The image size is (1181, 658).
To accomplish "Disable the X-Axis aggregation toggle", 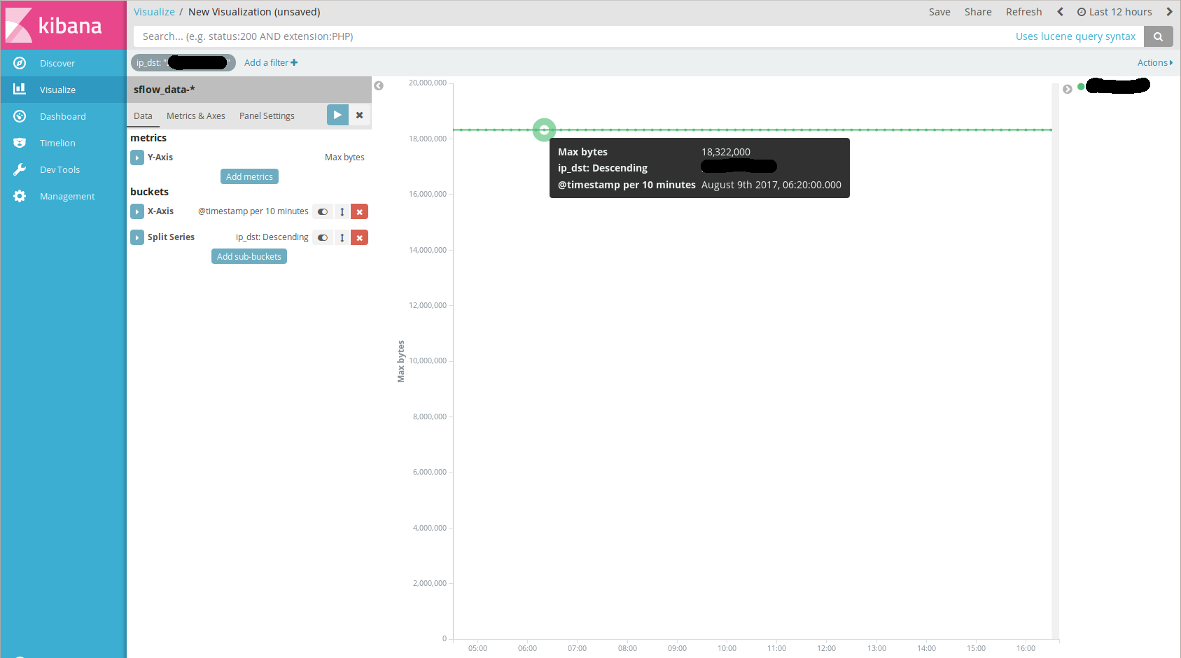I will (x=322, y=212).
